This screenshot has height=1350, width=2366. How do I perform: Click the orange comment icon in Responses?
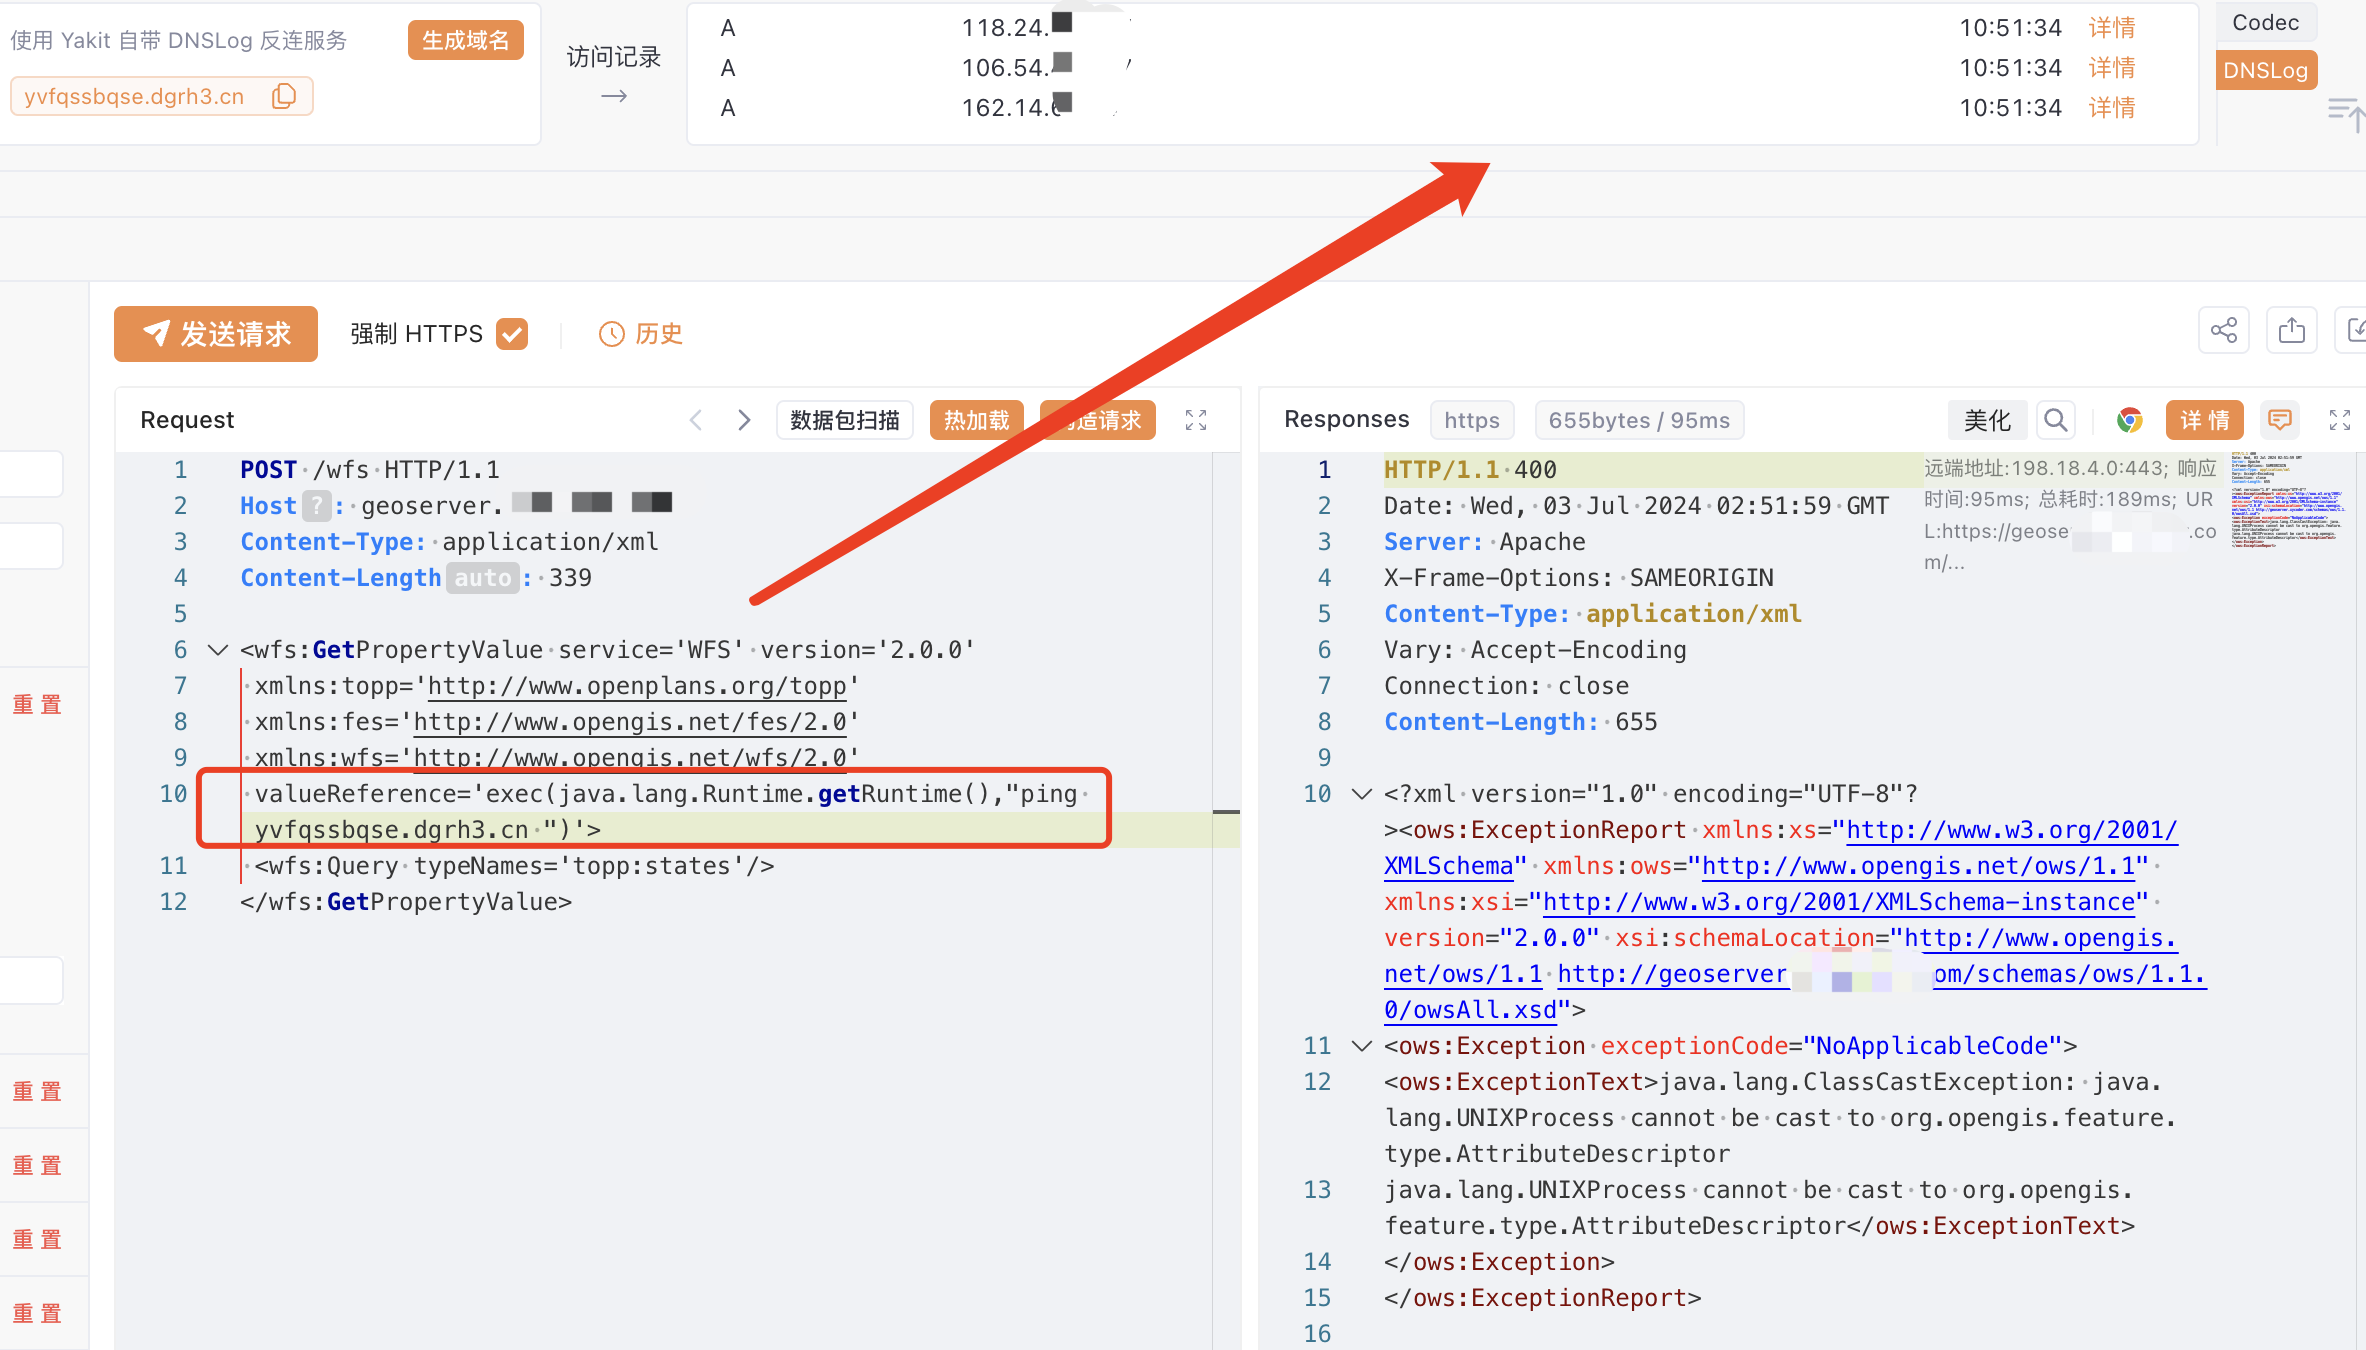[2280, 420]
